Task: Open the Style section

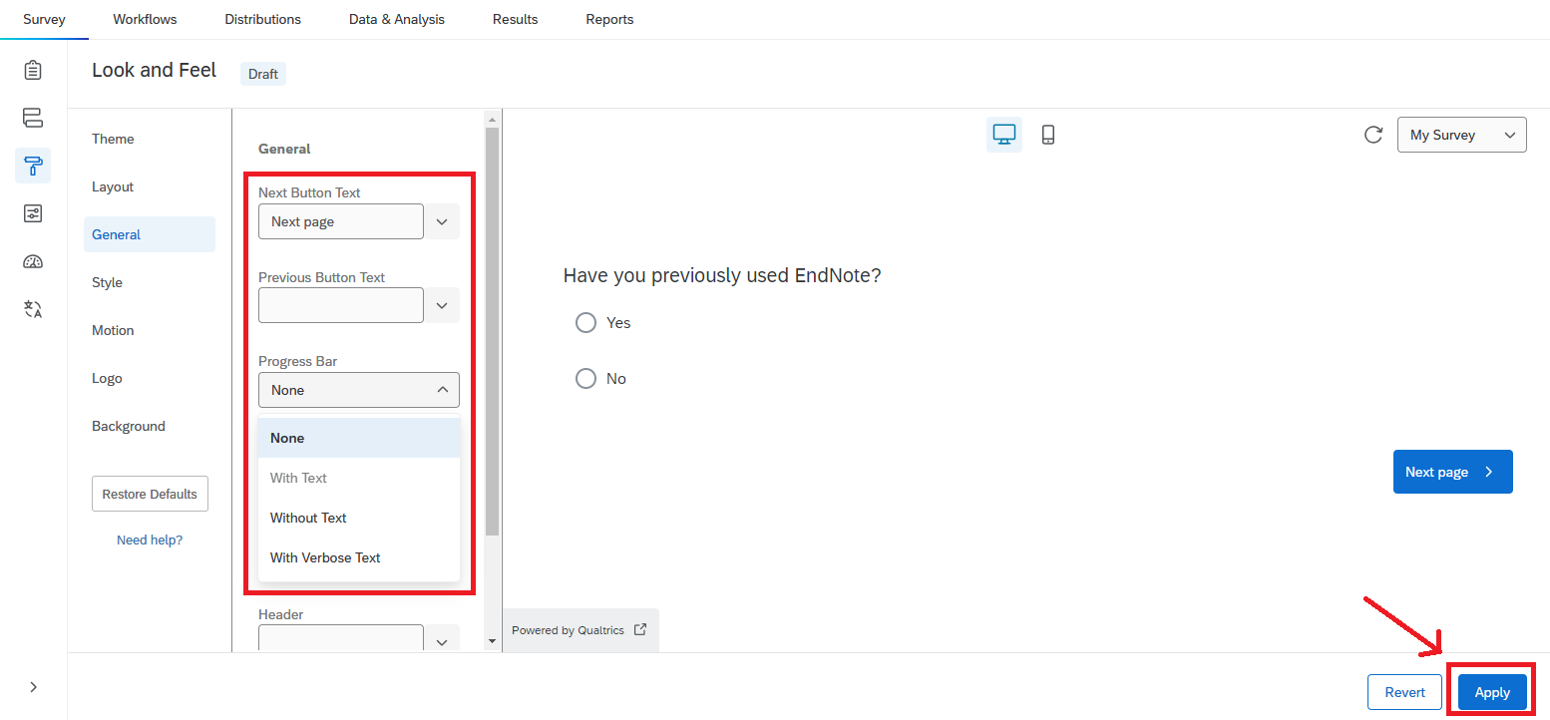Action: pos(107,283)
